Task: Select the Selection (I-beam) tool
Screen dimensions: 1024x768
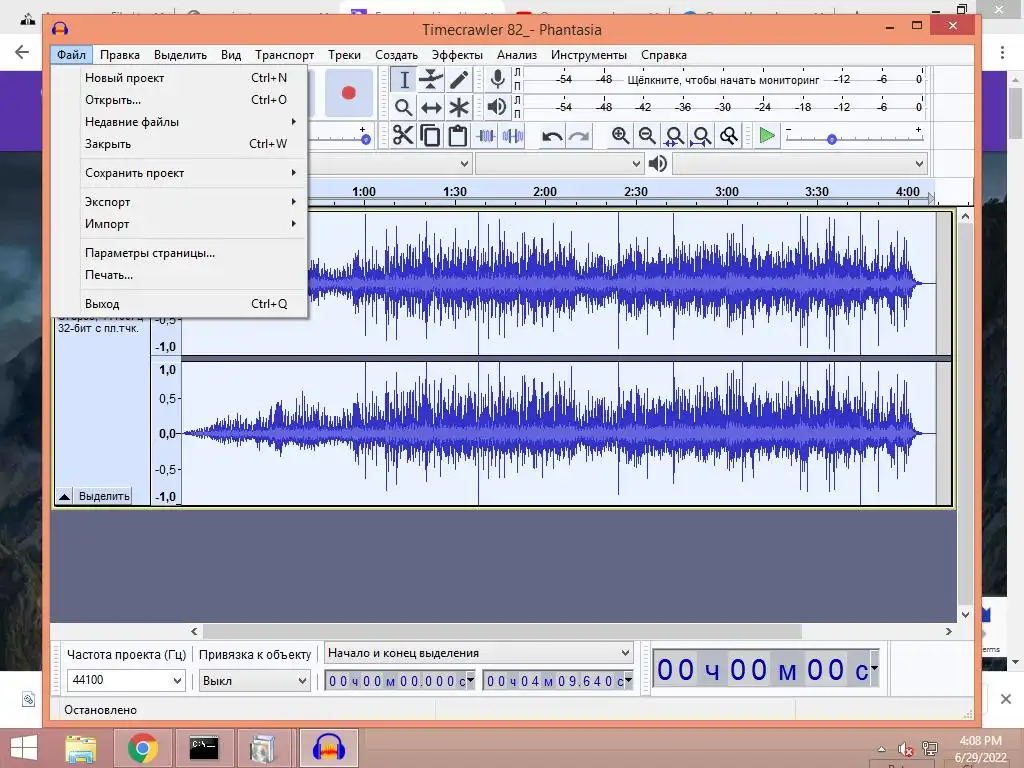Action: (404, 80)
